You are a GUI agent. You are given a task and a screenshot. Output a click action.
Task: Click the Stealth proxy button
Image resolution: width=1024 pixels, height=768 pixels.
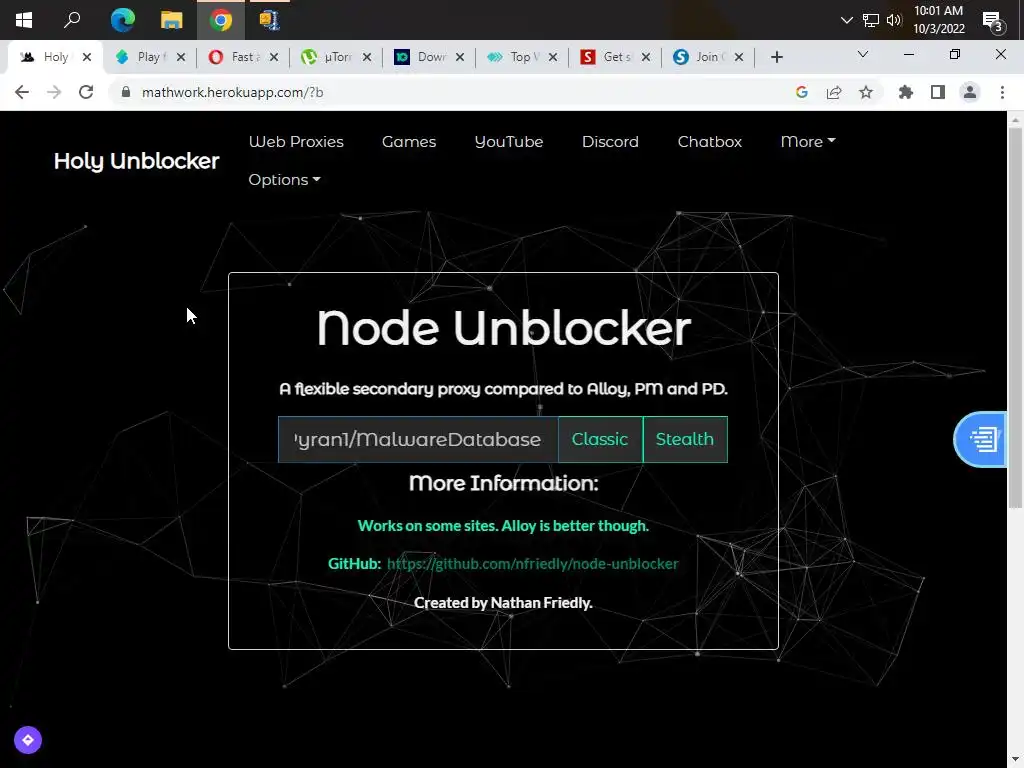(x=684, y=440)
